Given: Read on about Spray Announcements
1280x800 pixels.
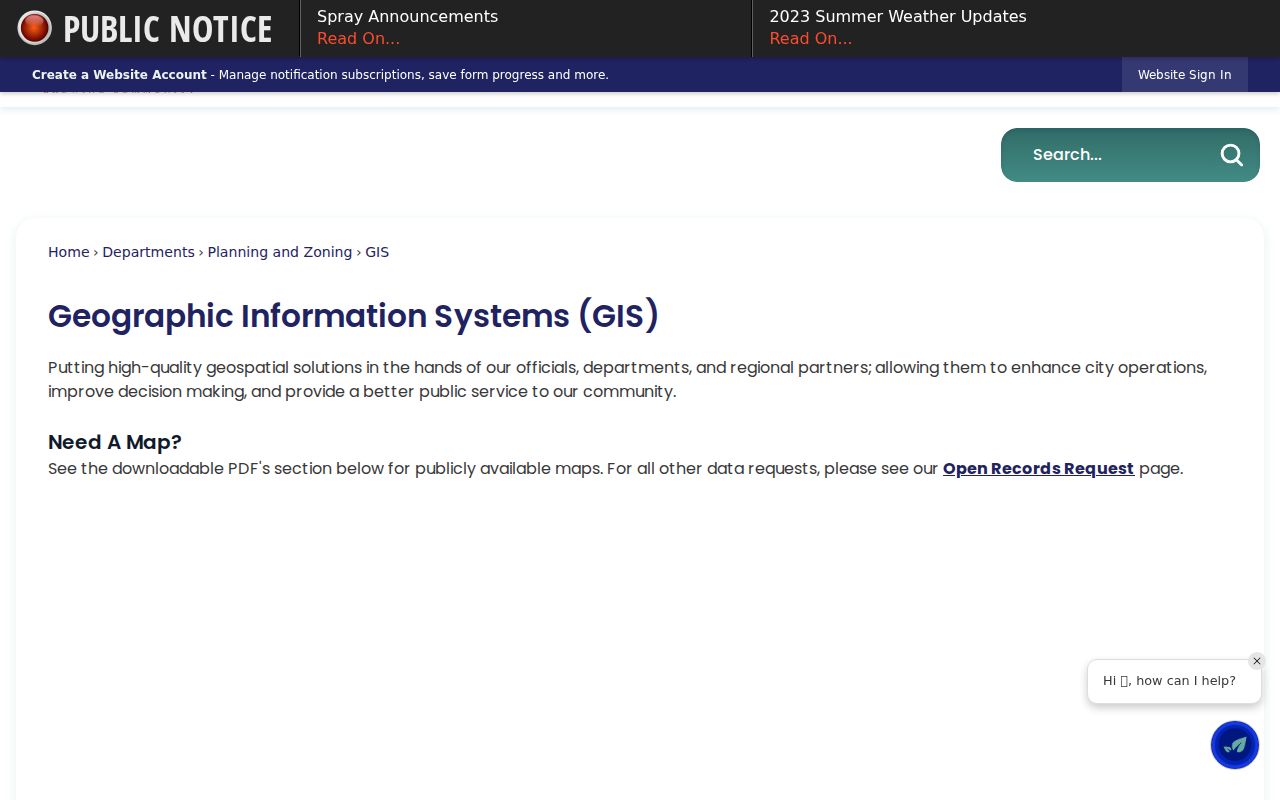Looking at the screenshot, I should click(358, 39).
